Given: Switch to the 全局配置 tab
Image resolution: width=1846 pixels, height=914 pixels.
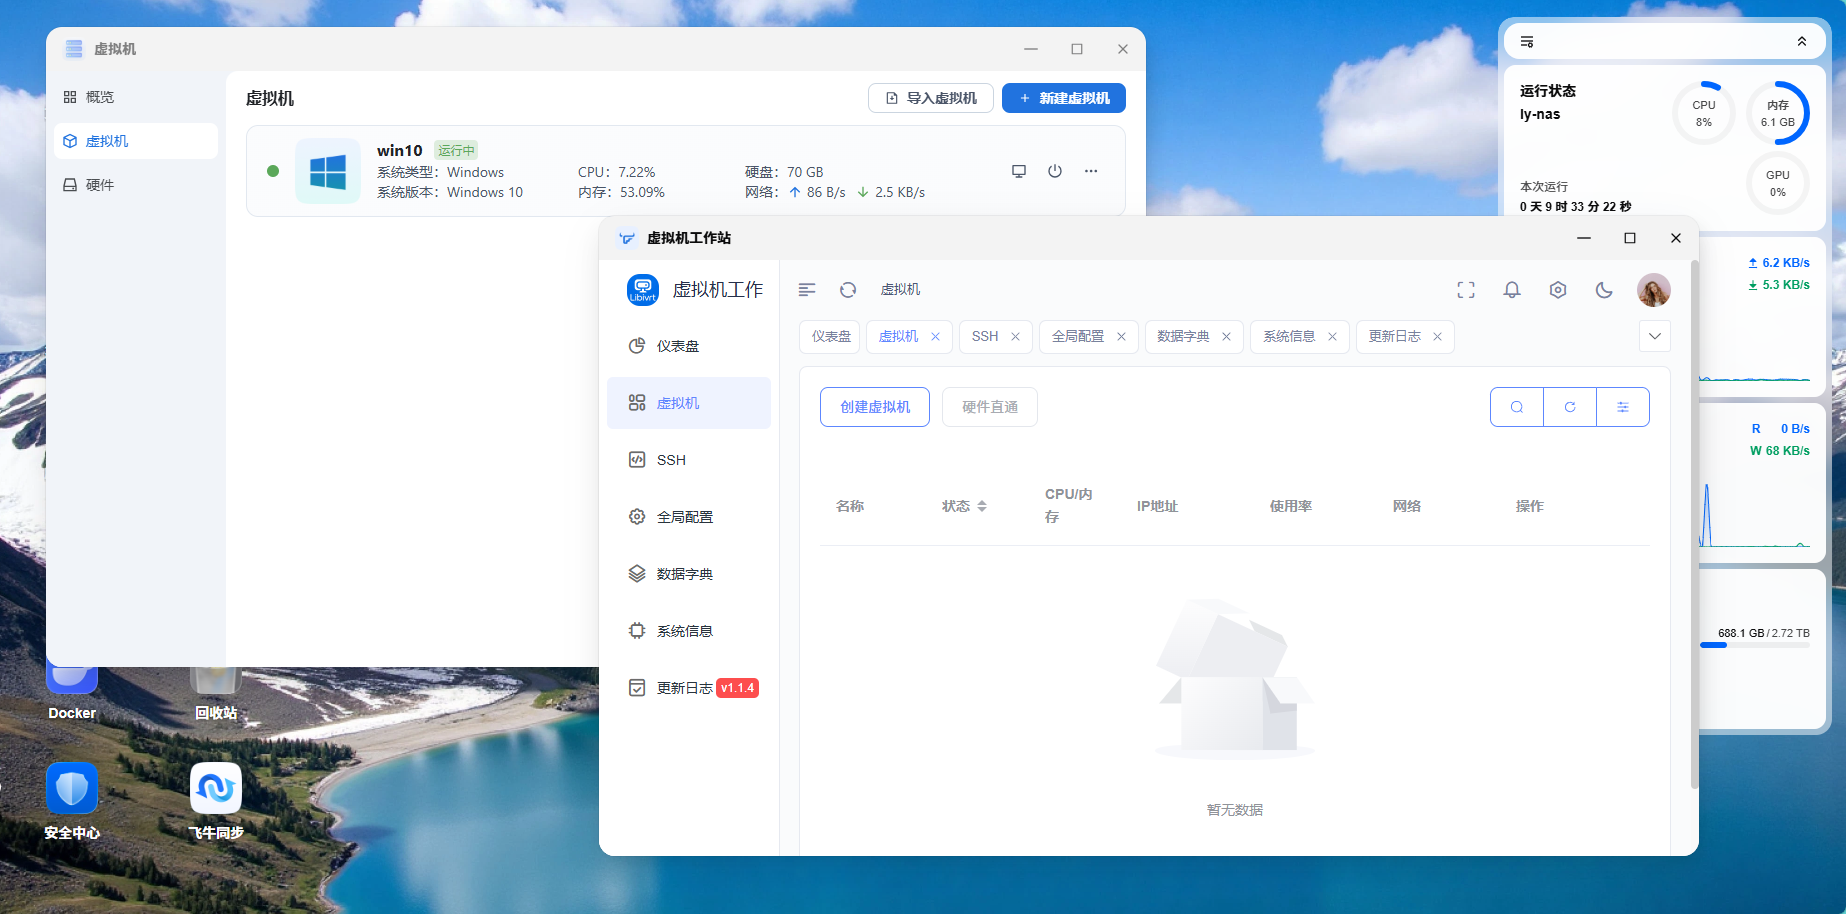Looking at the screenshot, I should [x=1077, y=337].
